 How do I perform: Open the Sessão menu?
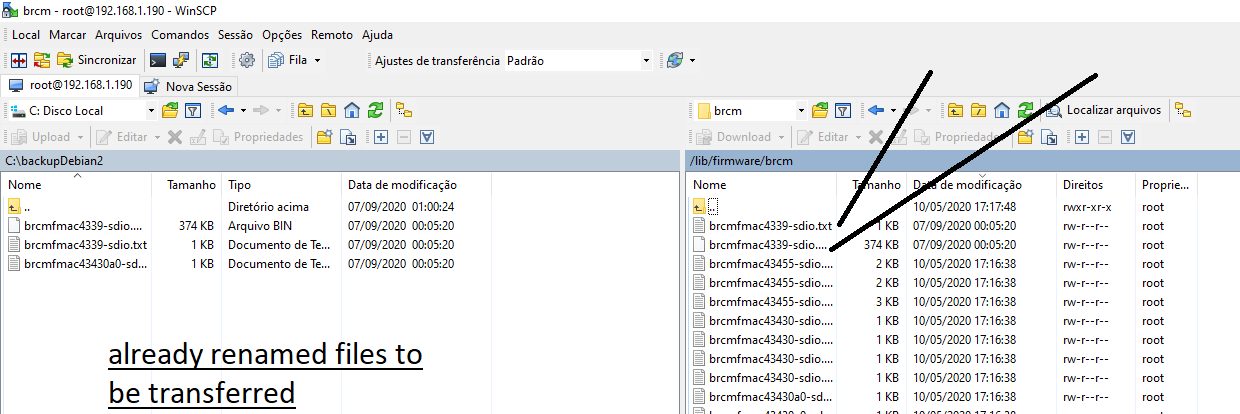pos(235,34)
